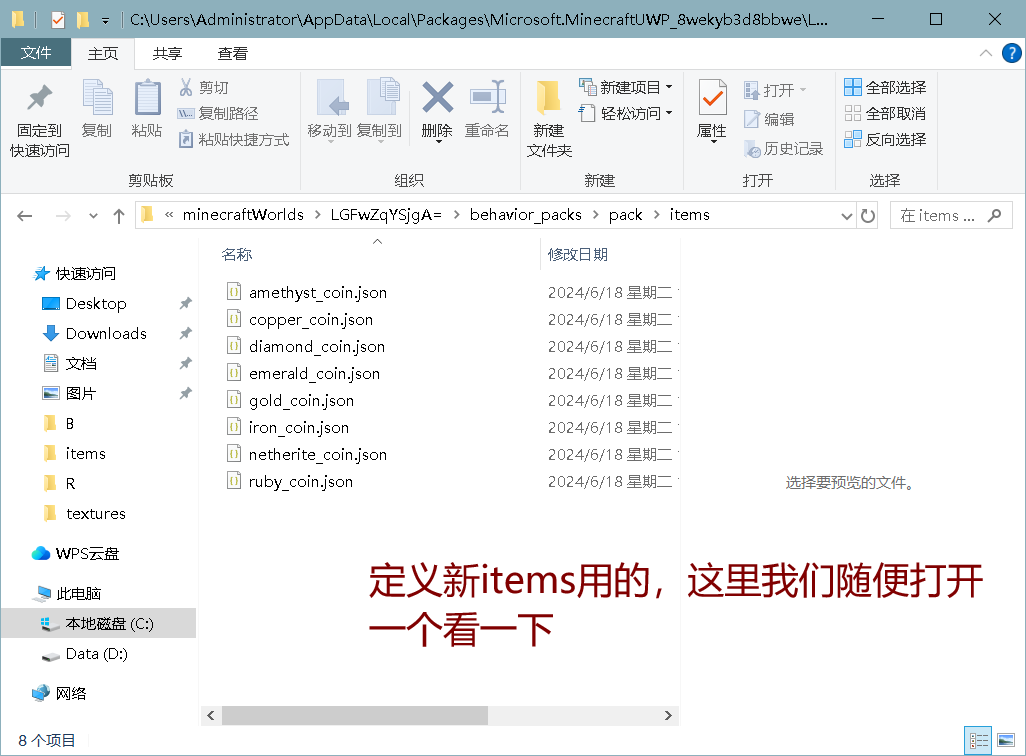Select textures folder in navigation pane

(x=96, y=514)
